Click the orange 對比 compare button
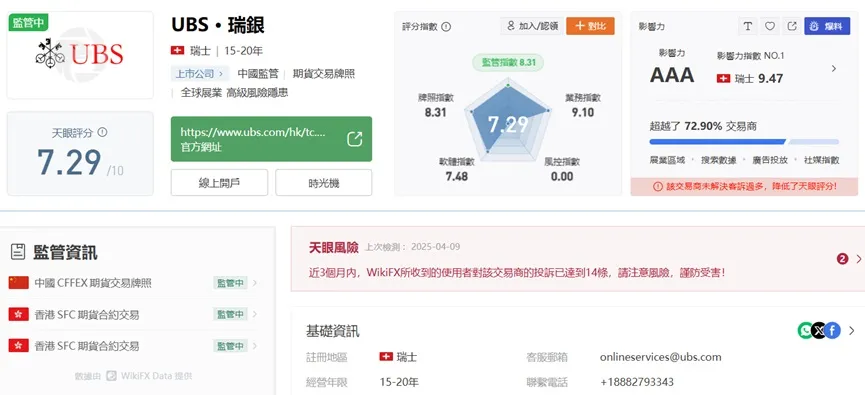Viewport: 865px width, 395px height. coord(590,26)
